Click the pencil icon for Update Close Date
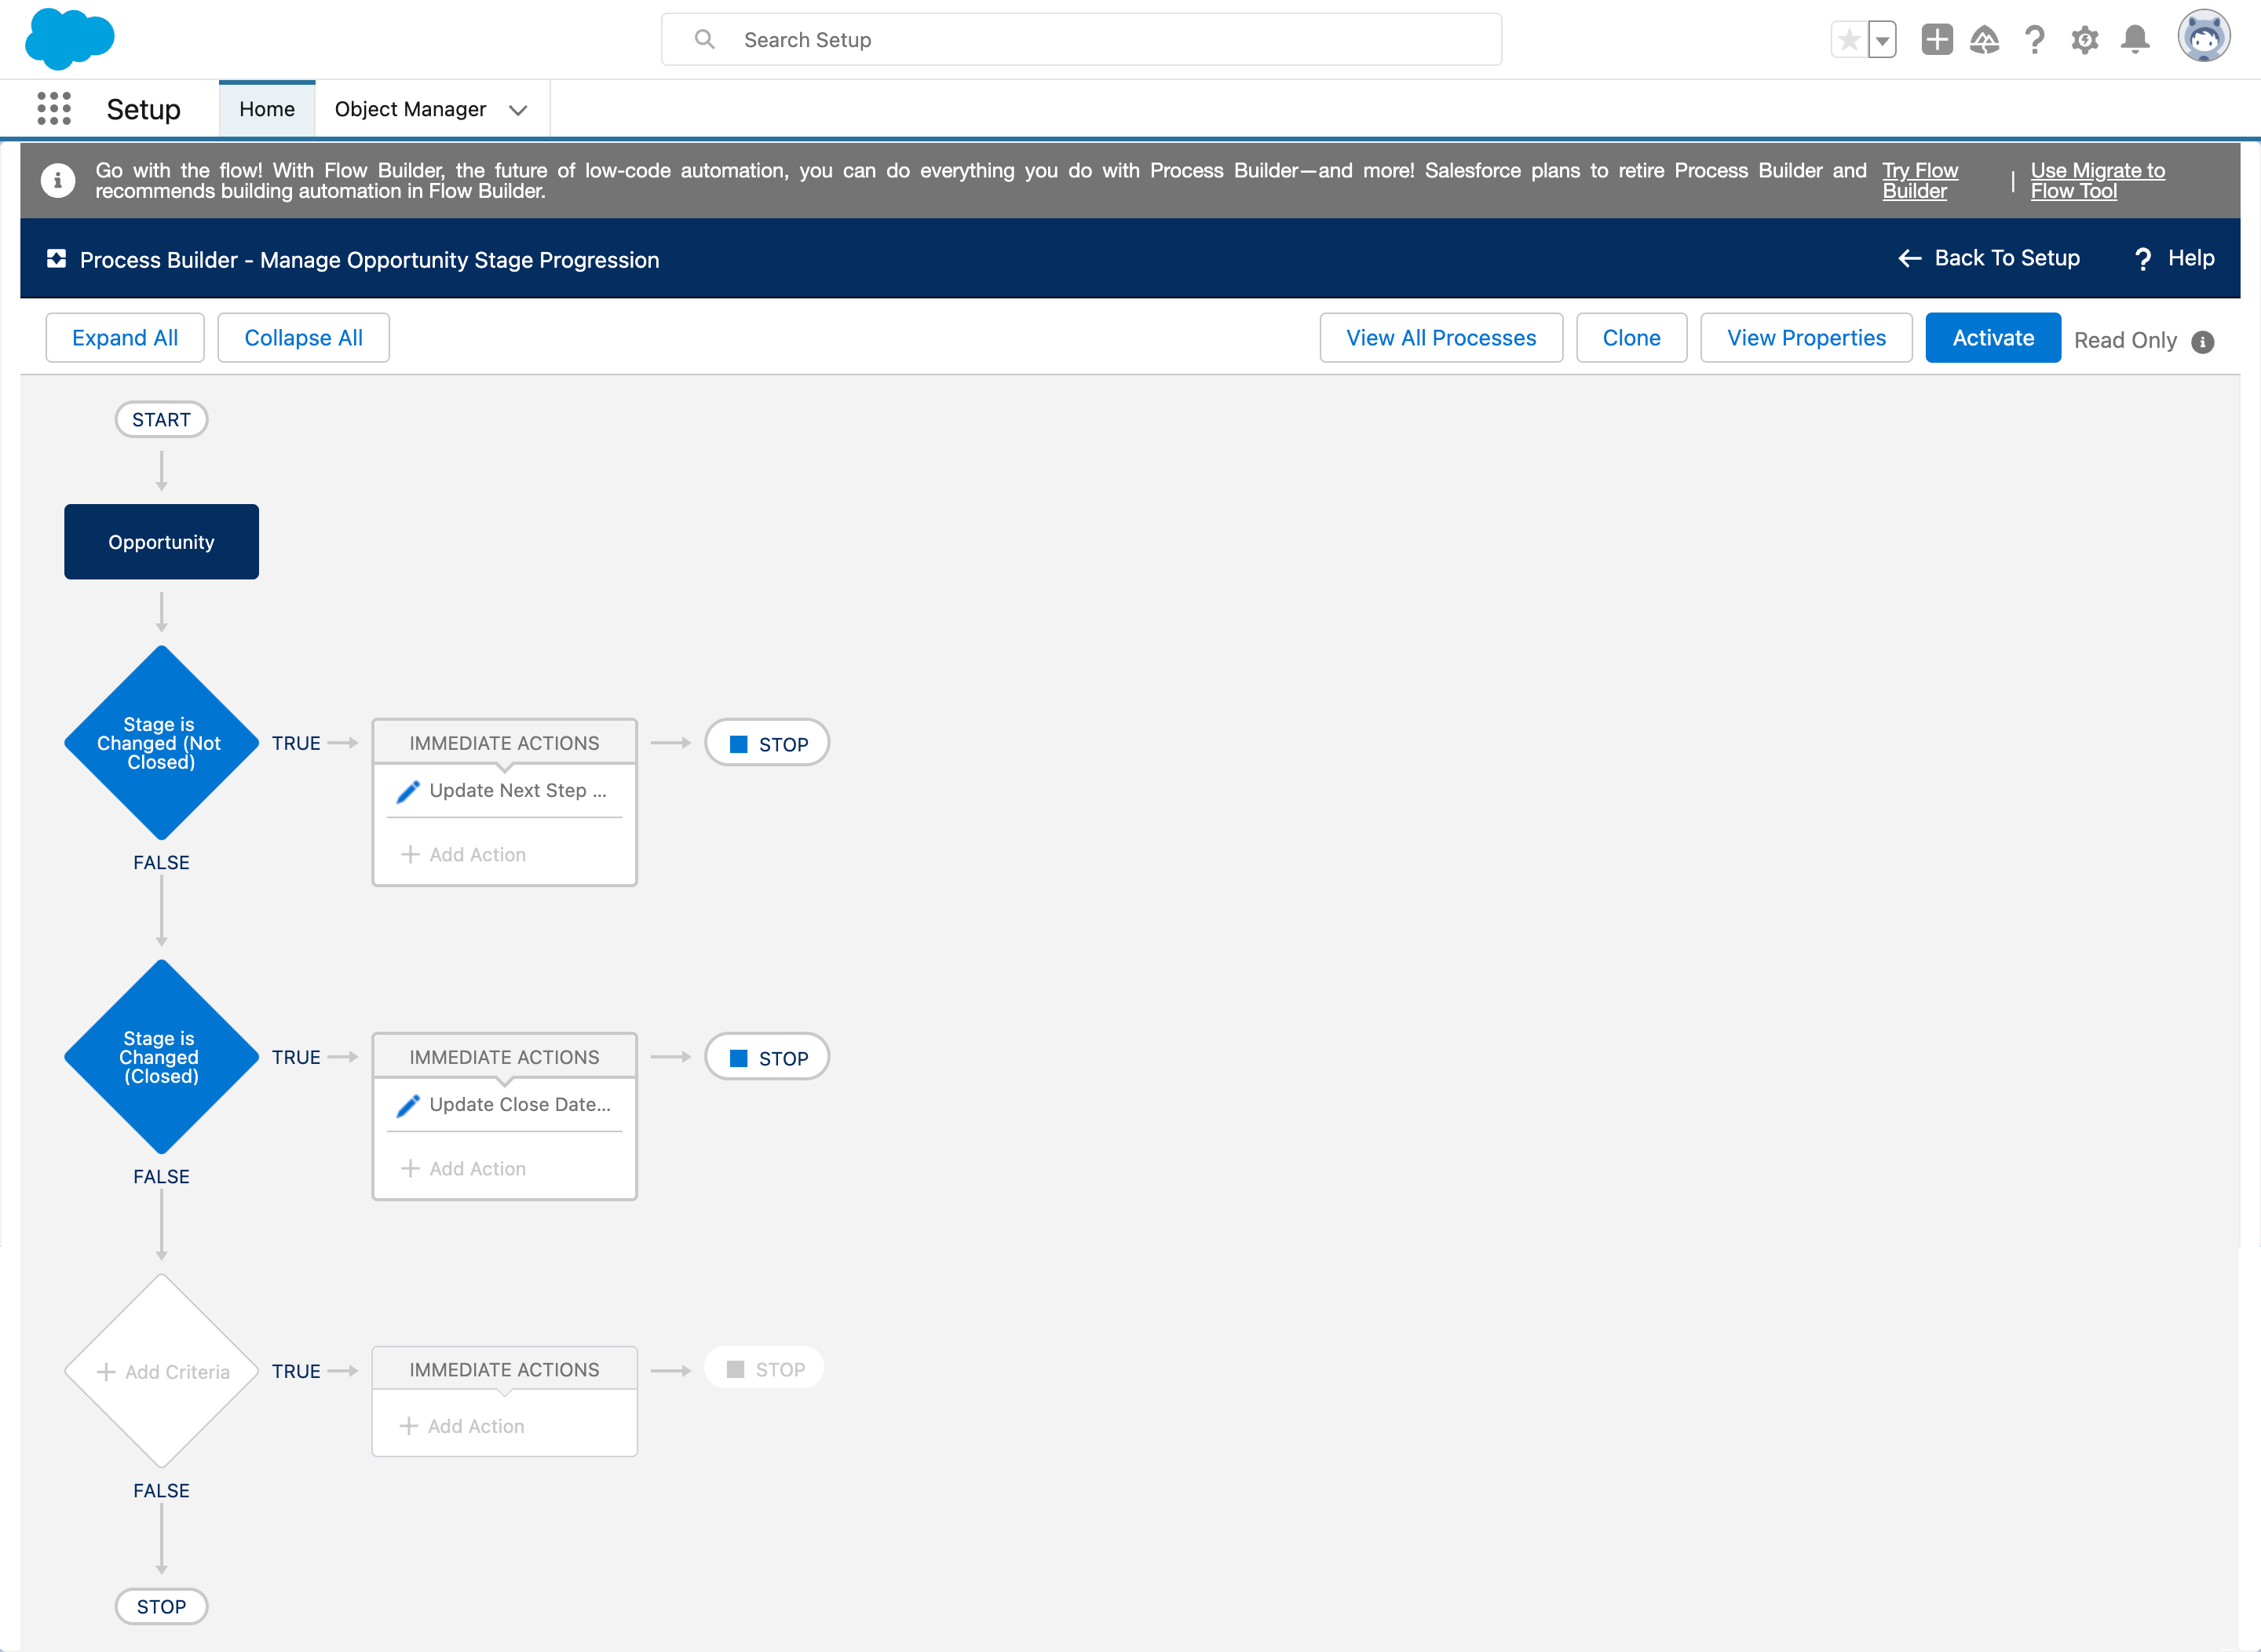This screenshot has height=1652, width=2261. (407, 1105)
